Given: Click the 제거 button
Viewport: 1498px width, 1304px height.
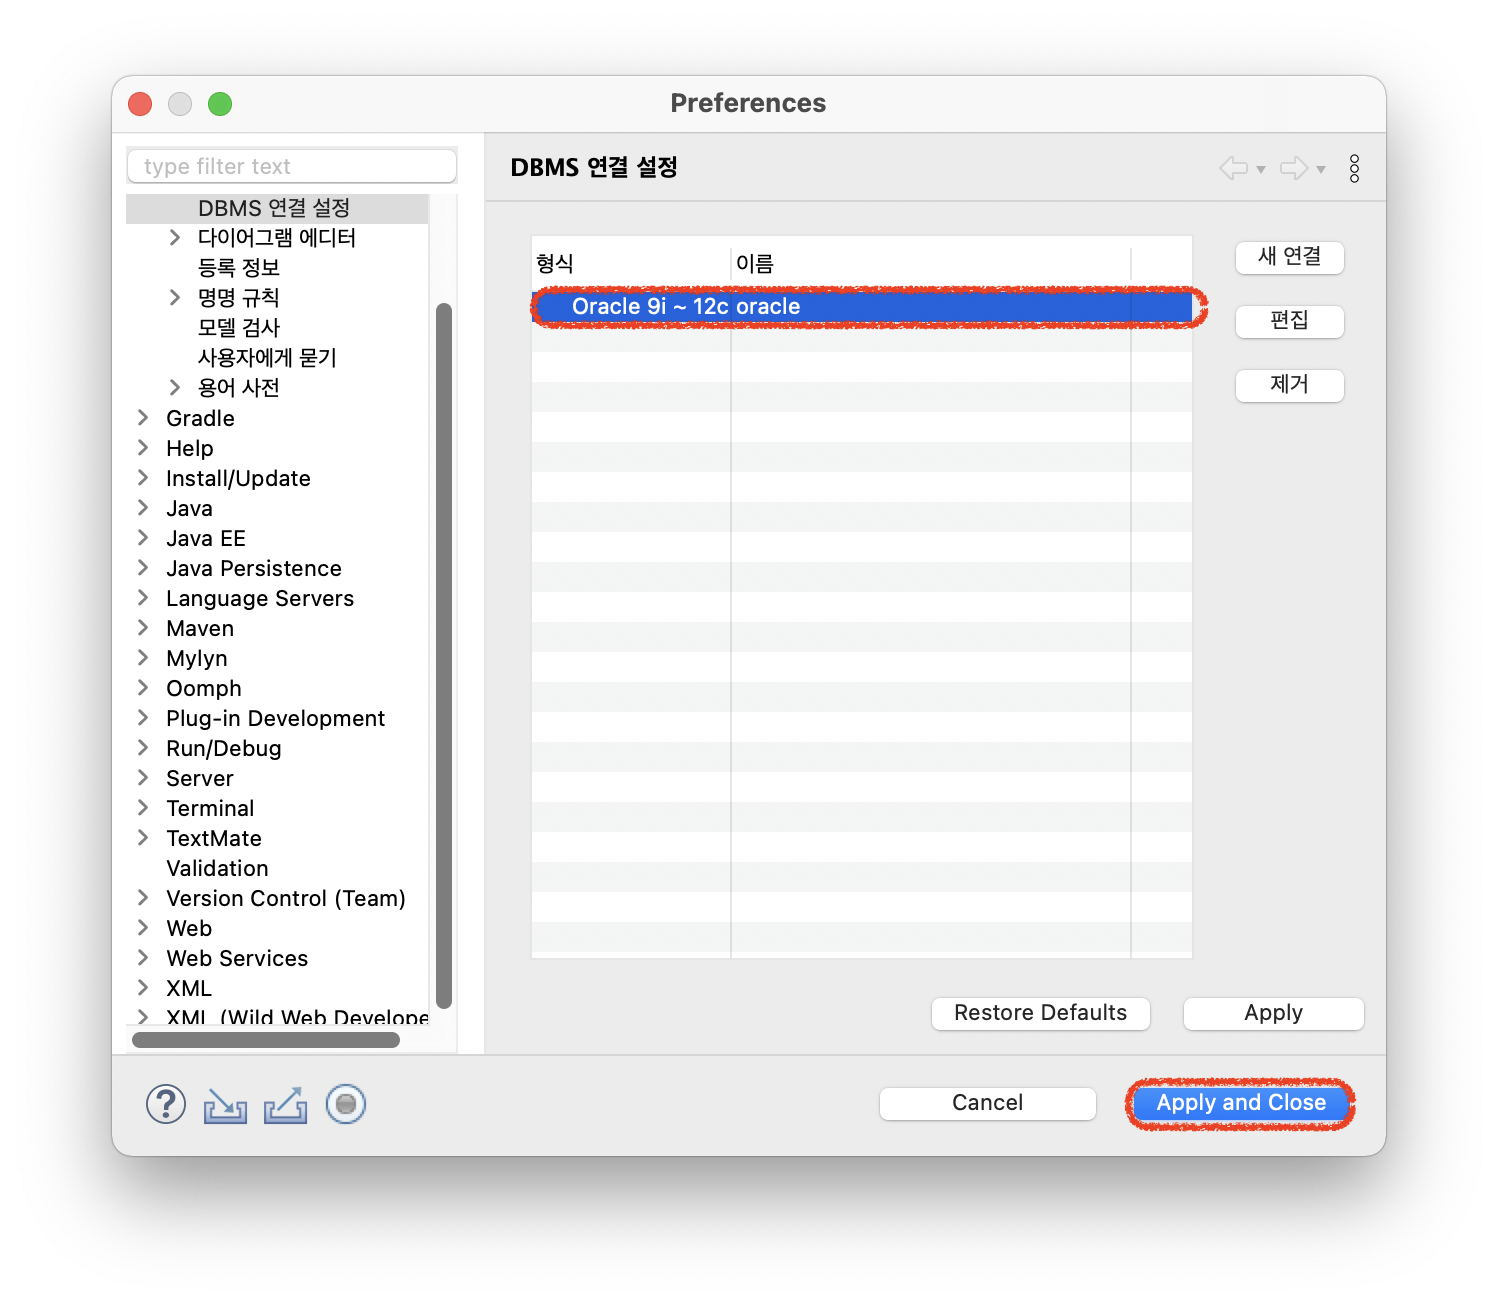Looking at the screenshot, I should [x=1290, y=385].
